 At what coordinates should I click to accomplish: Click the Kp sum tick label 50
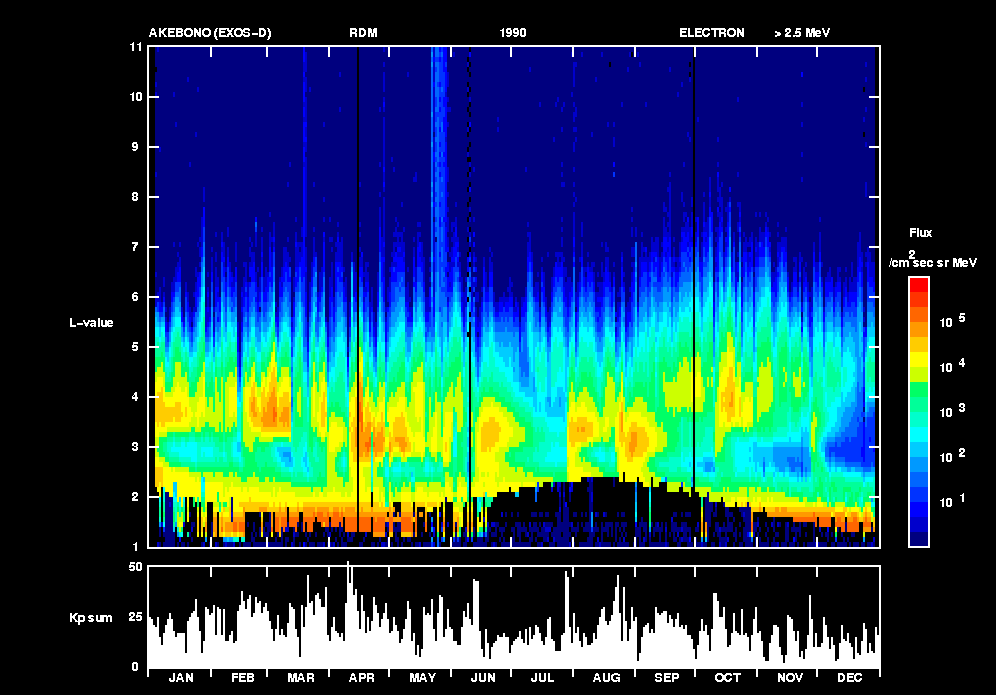135,567
